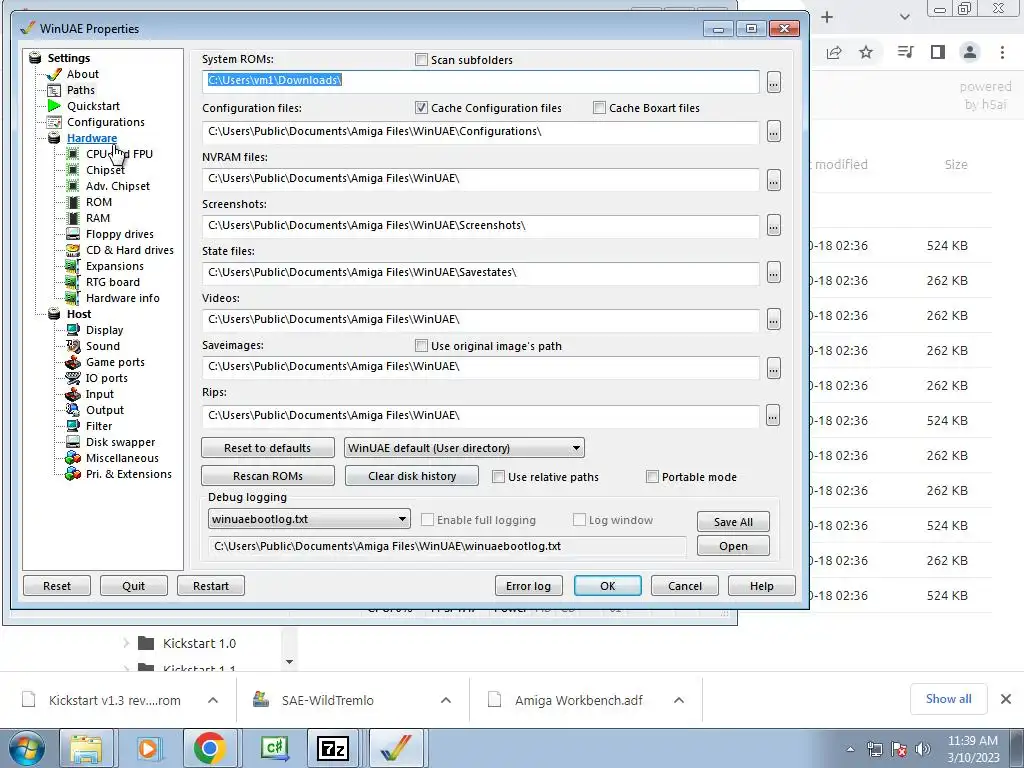Click the RTG board icon

73,282
